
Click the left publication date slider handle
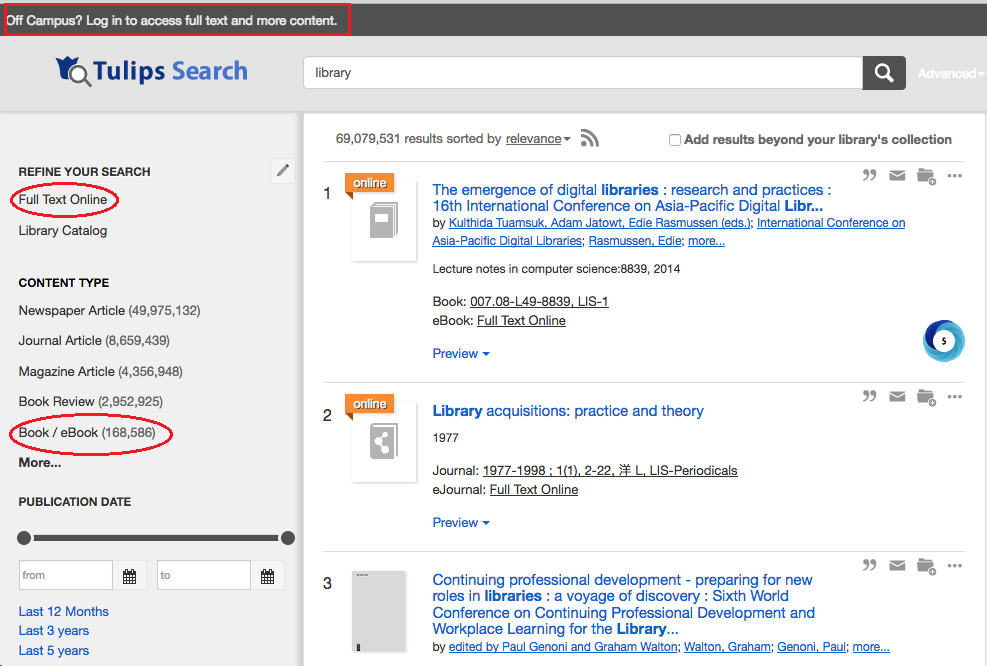24,538
